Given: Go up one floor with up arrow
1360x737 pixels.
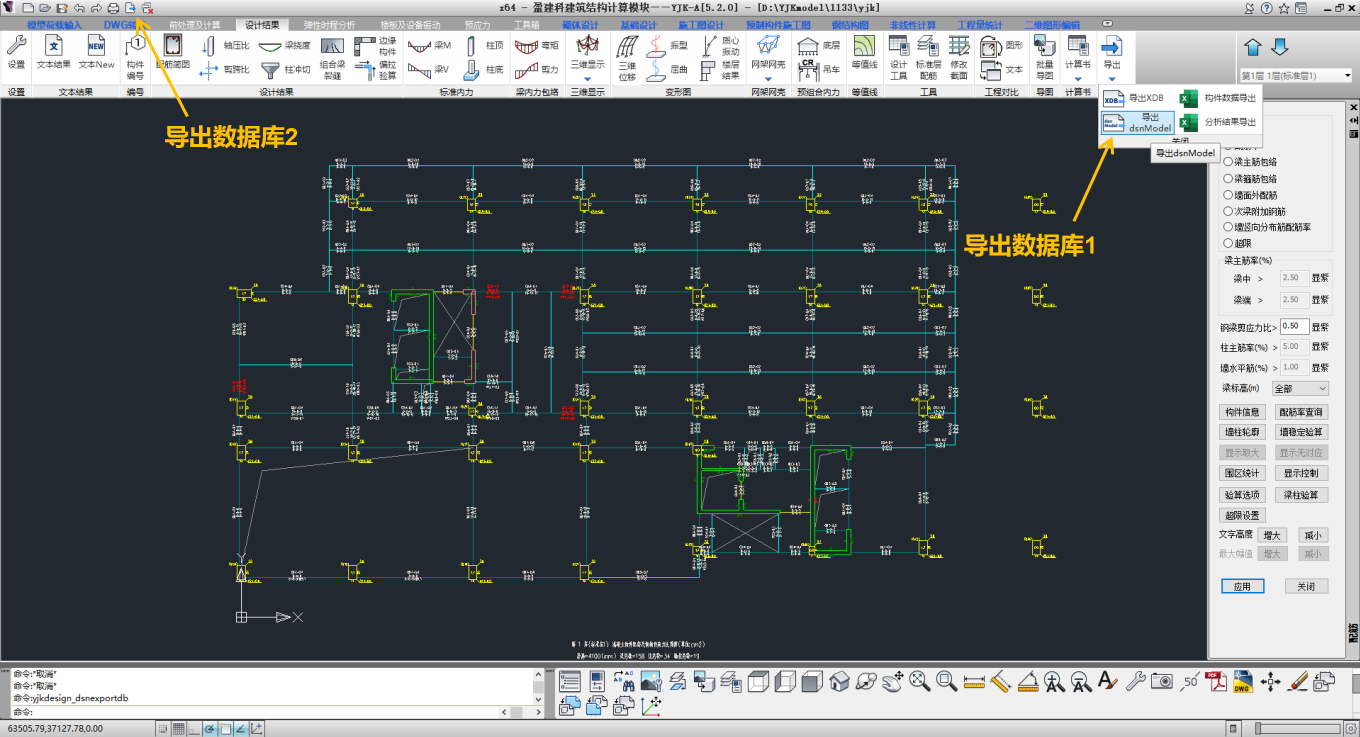Looking at the screenshot, I should click(x=1253, y=48).
